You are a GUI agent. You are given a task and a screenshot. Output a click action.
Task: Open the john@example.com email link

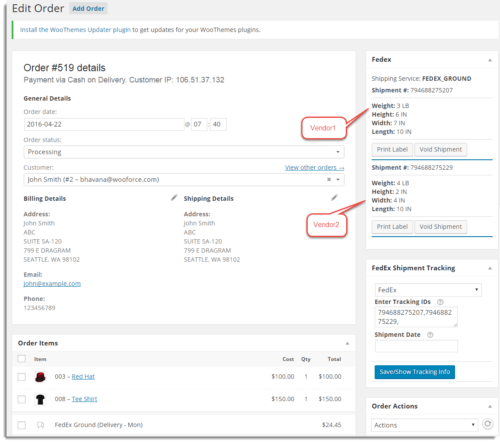52,284
